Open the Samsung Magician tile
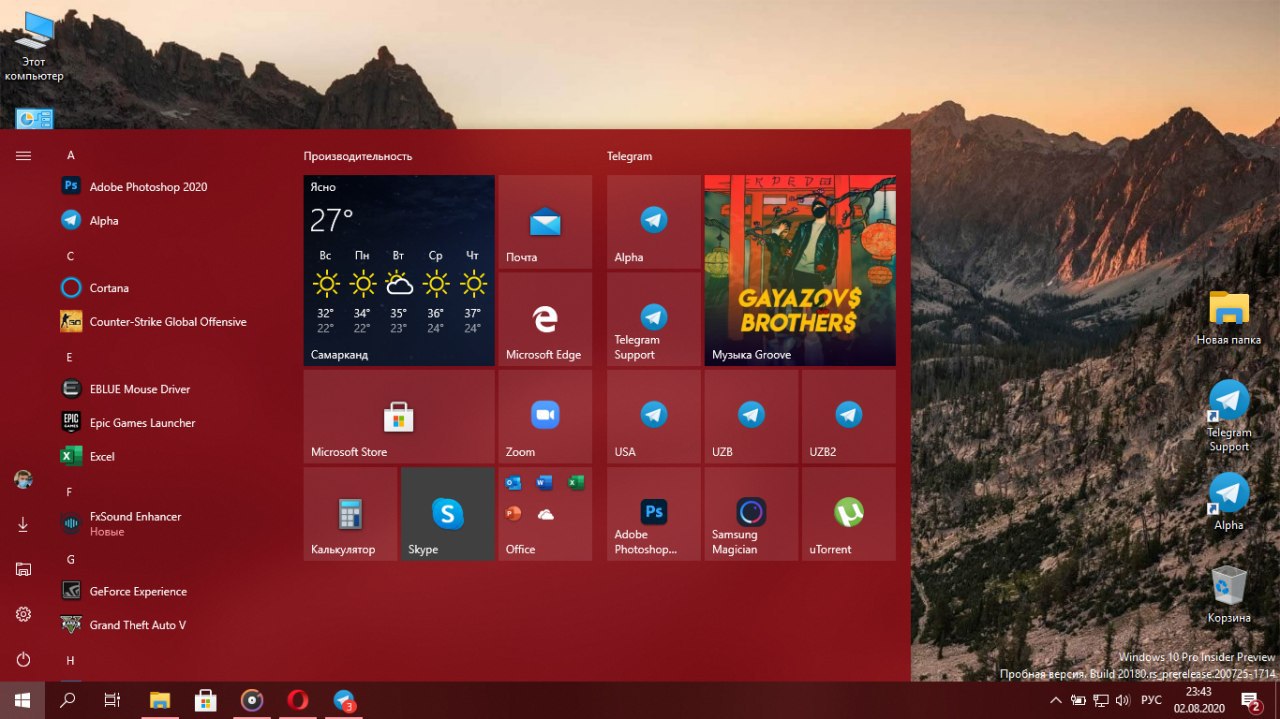Screen dimensions: 1280x719 pyautogui.click(x=751, y=514)
